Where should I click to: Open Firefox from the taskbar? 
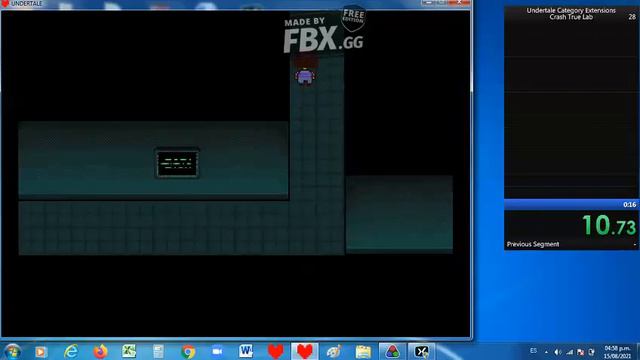click(100, 351)
